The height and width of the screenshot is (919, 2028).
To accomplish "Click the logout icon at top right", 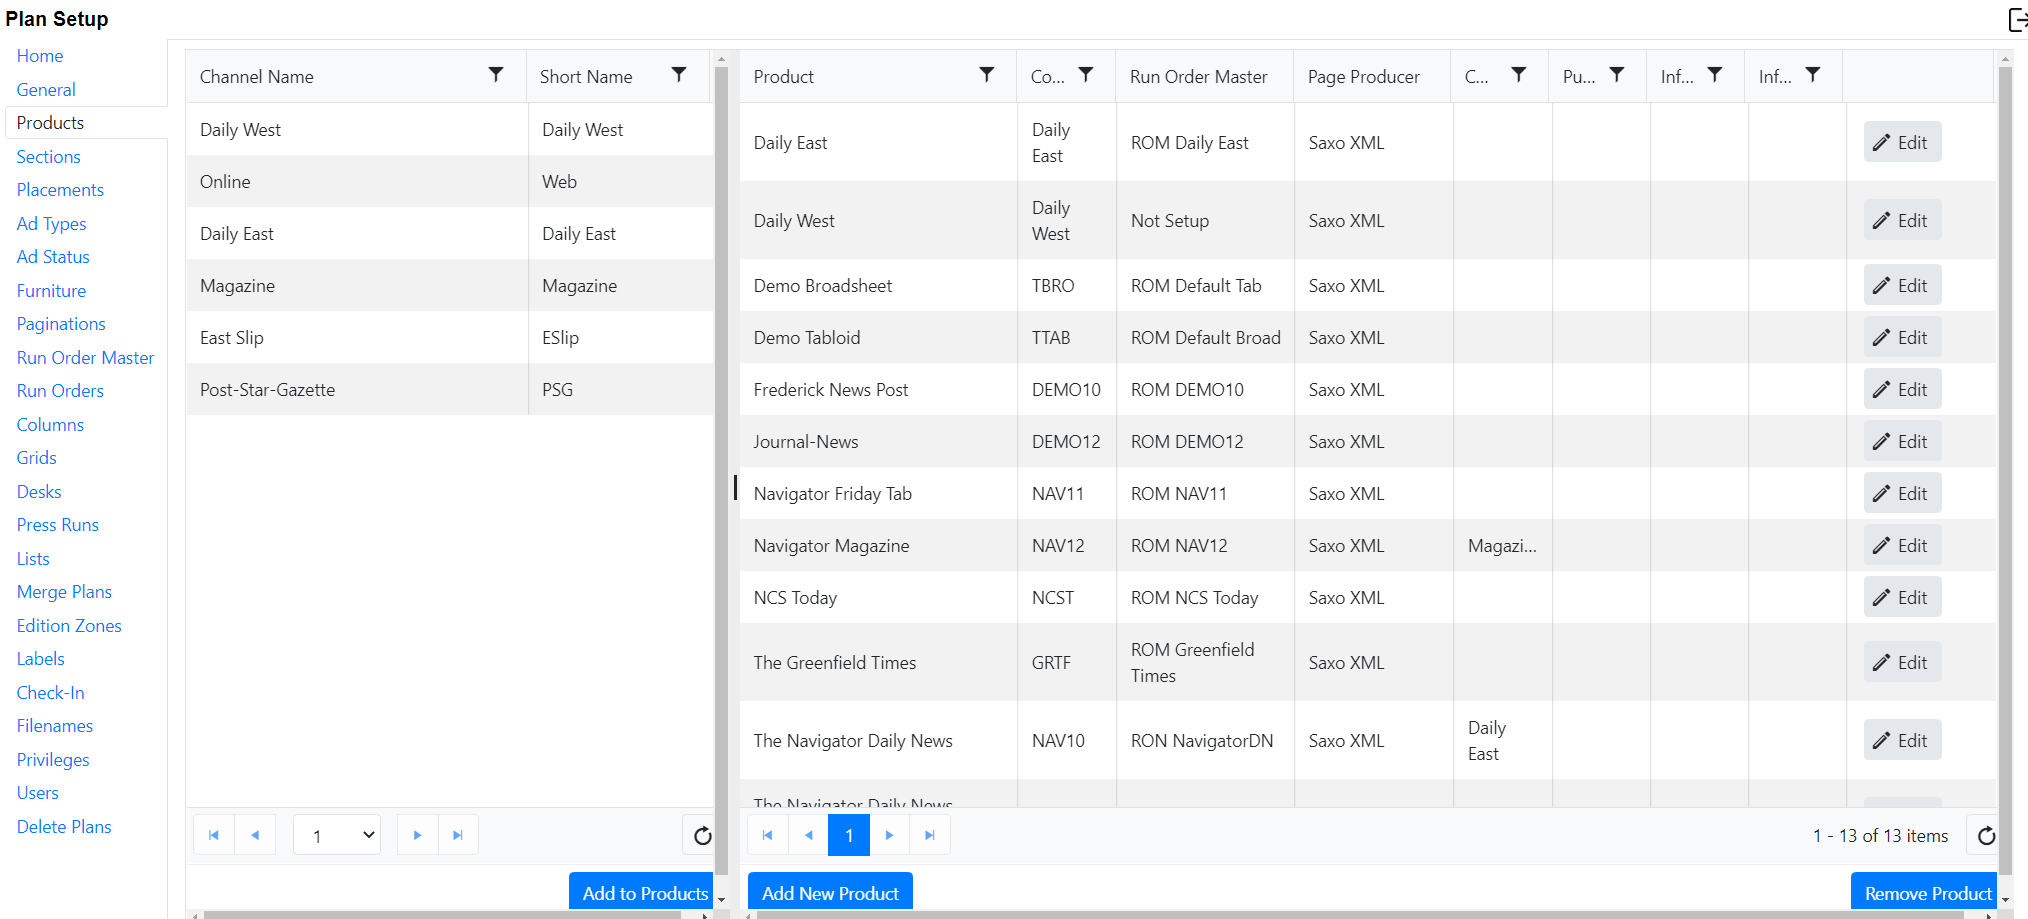I will [x=2017, y=19].
